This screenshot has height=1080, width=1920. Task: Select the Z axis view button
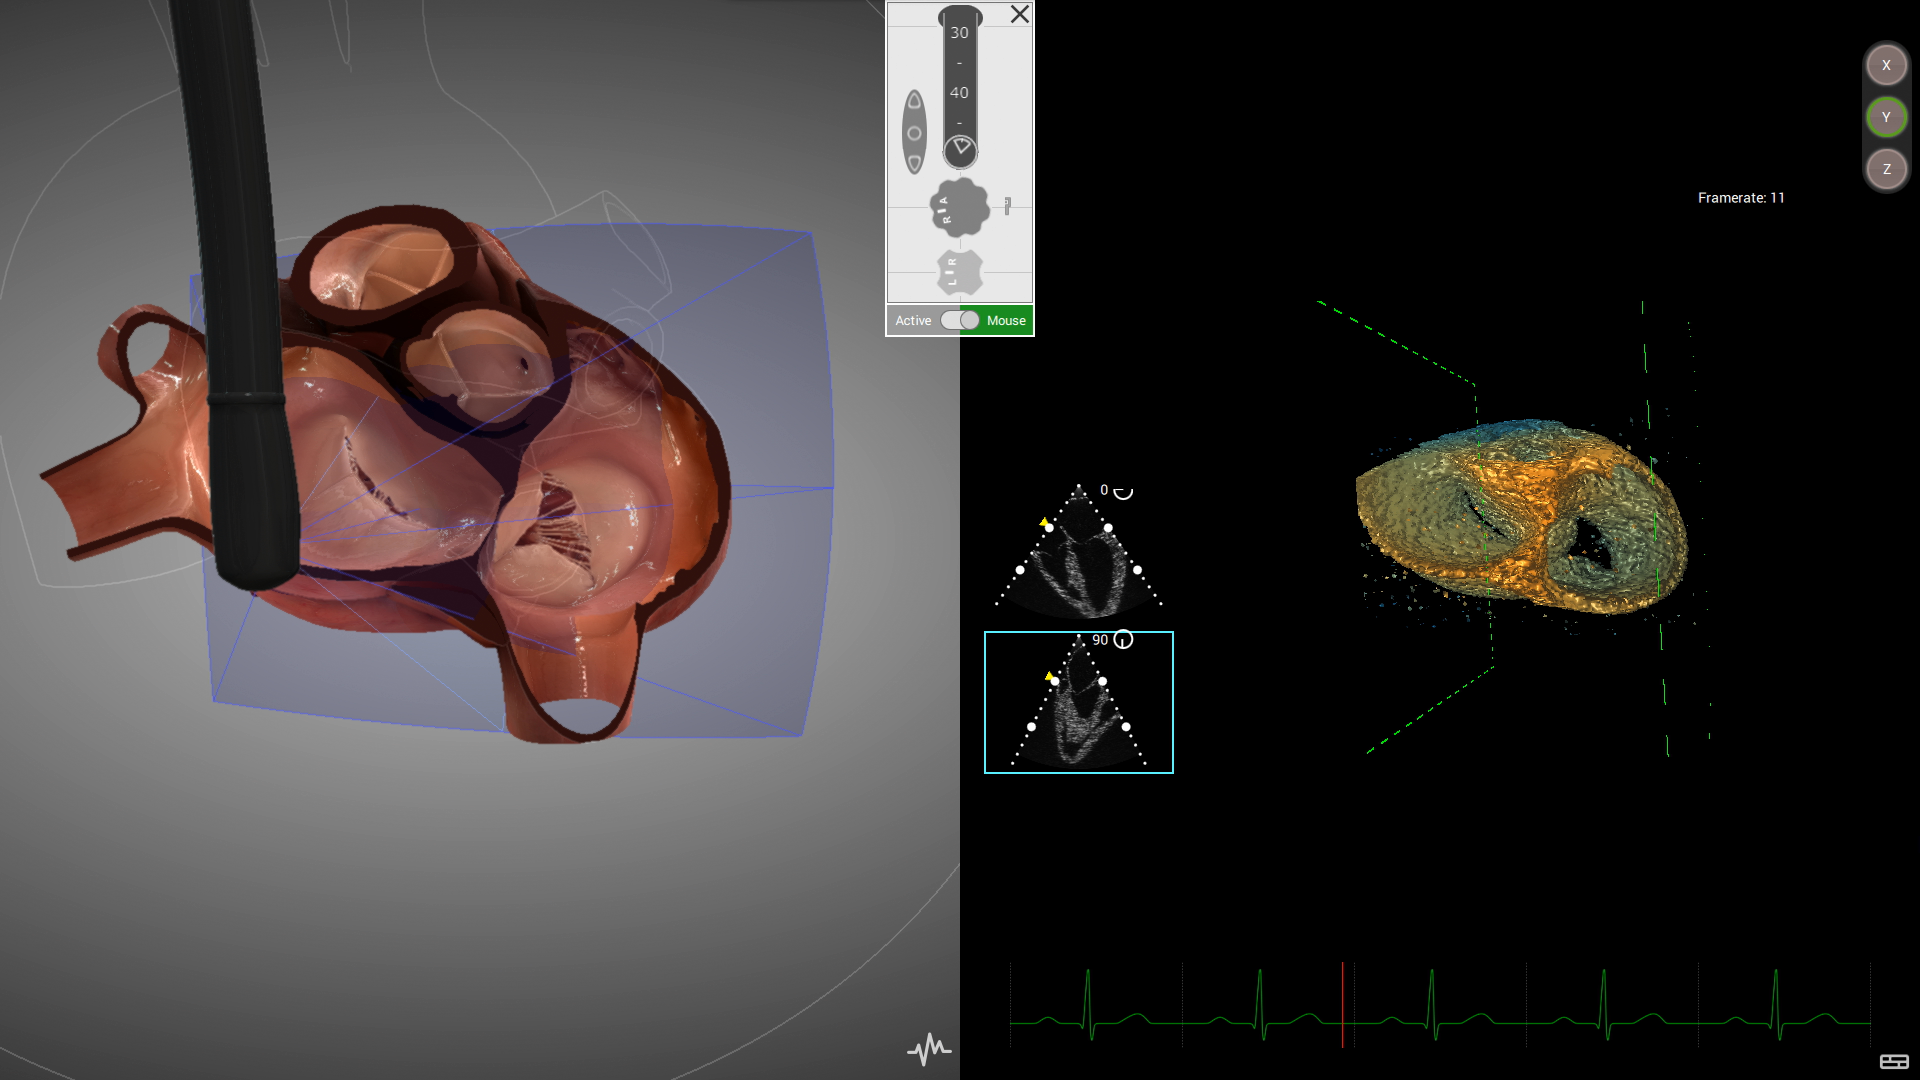point(1886,169)
